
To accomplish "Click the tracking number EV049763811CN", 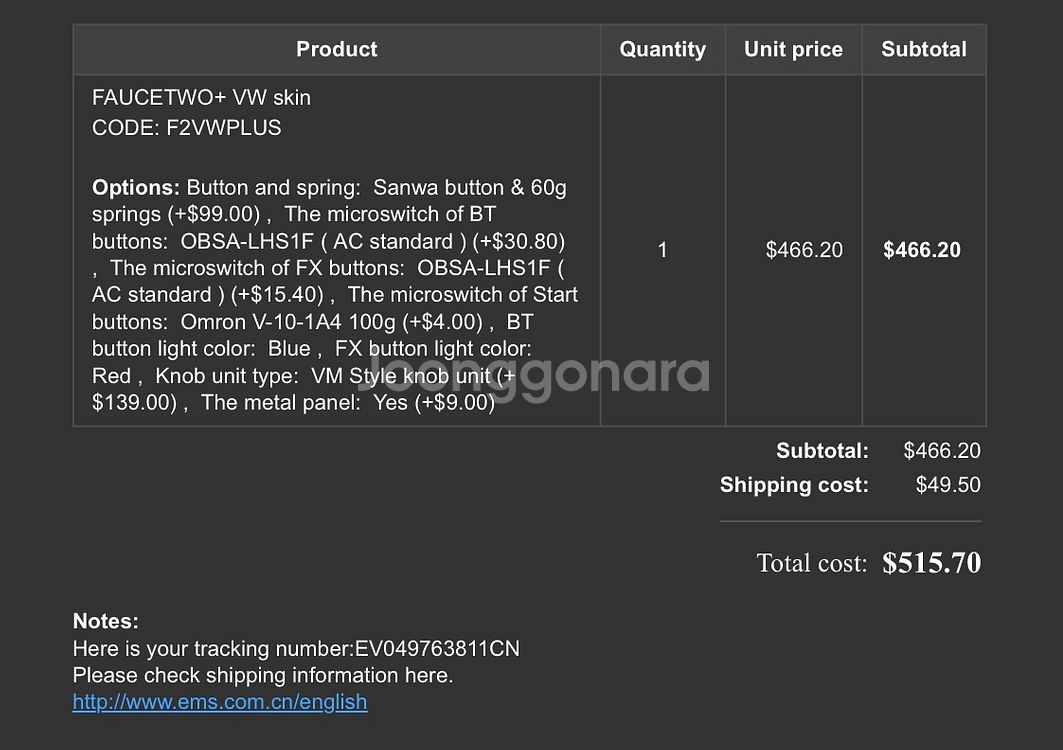I will click(x=437, y=649).
